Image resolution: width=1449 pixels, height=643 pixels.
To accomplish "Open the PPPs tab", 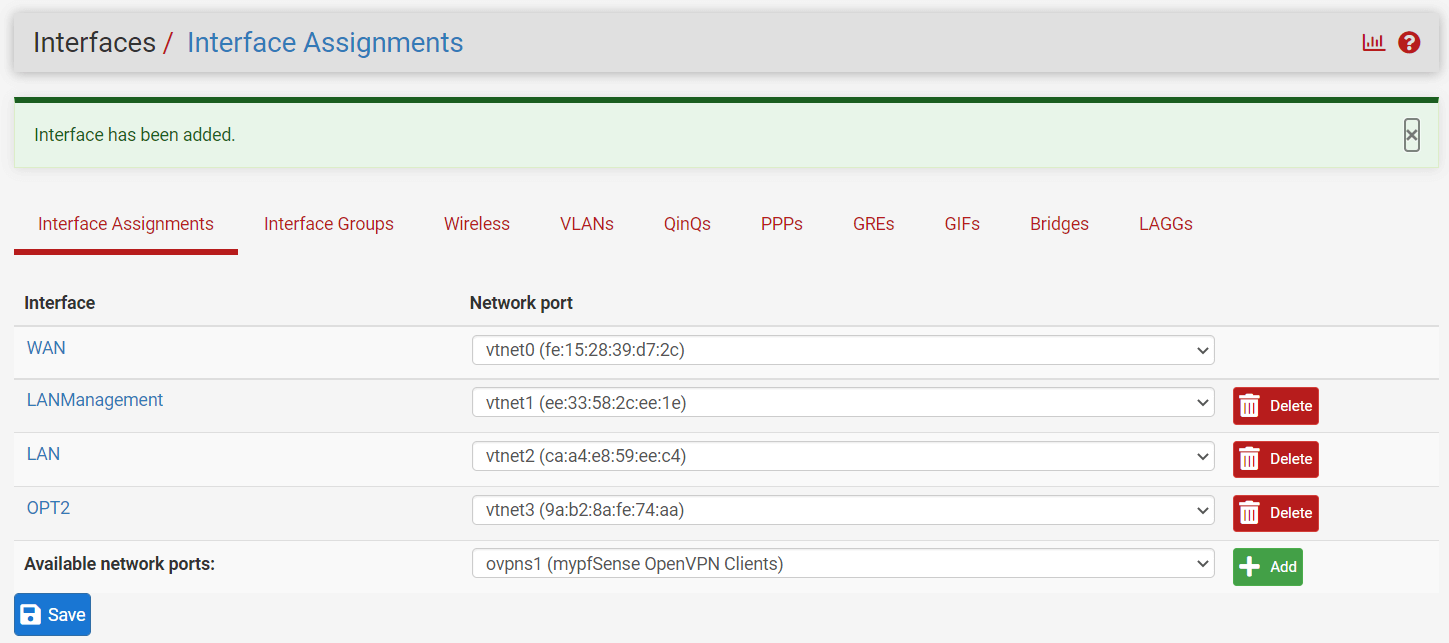I will (x=782, y=224).
